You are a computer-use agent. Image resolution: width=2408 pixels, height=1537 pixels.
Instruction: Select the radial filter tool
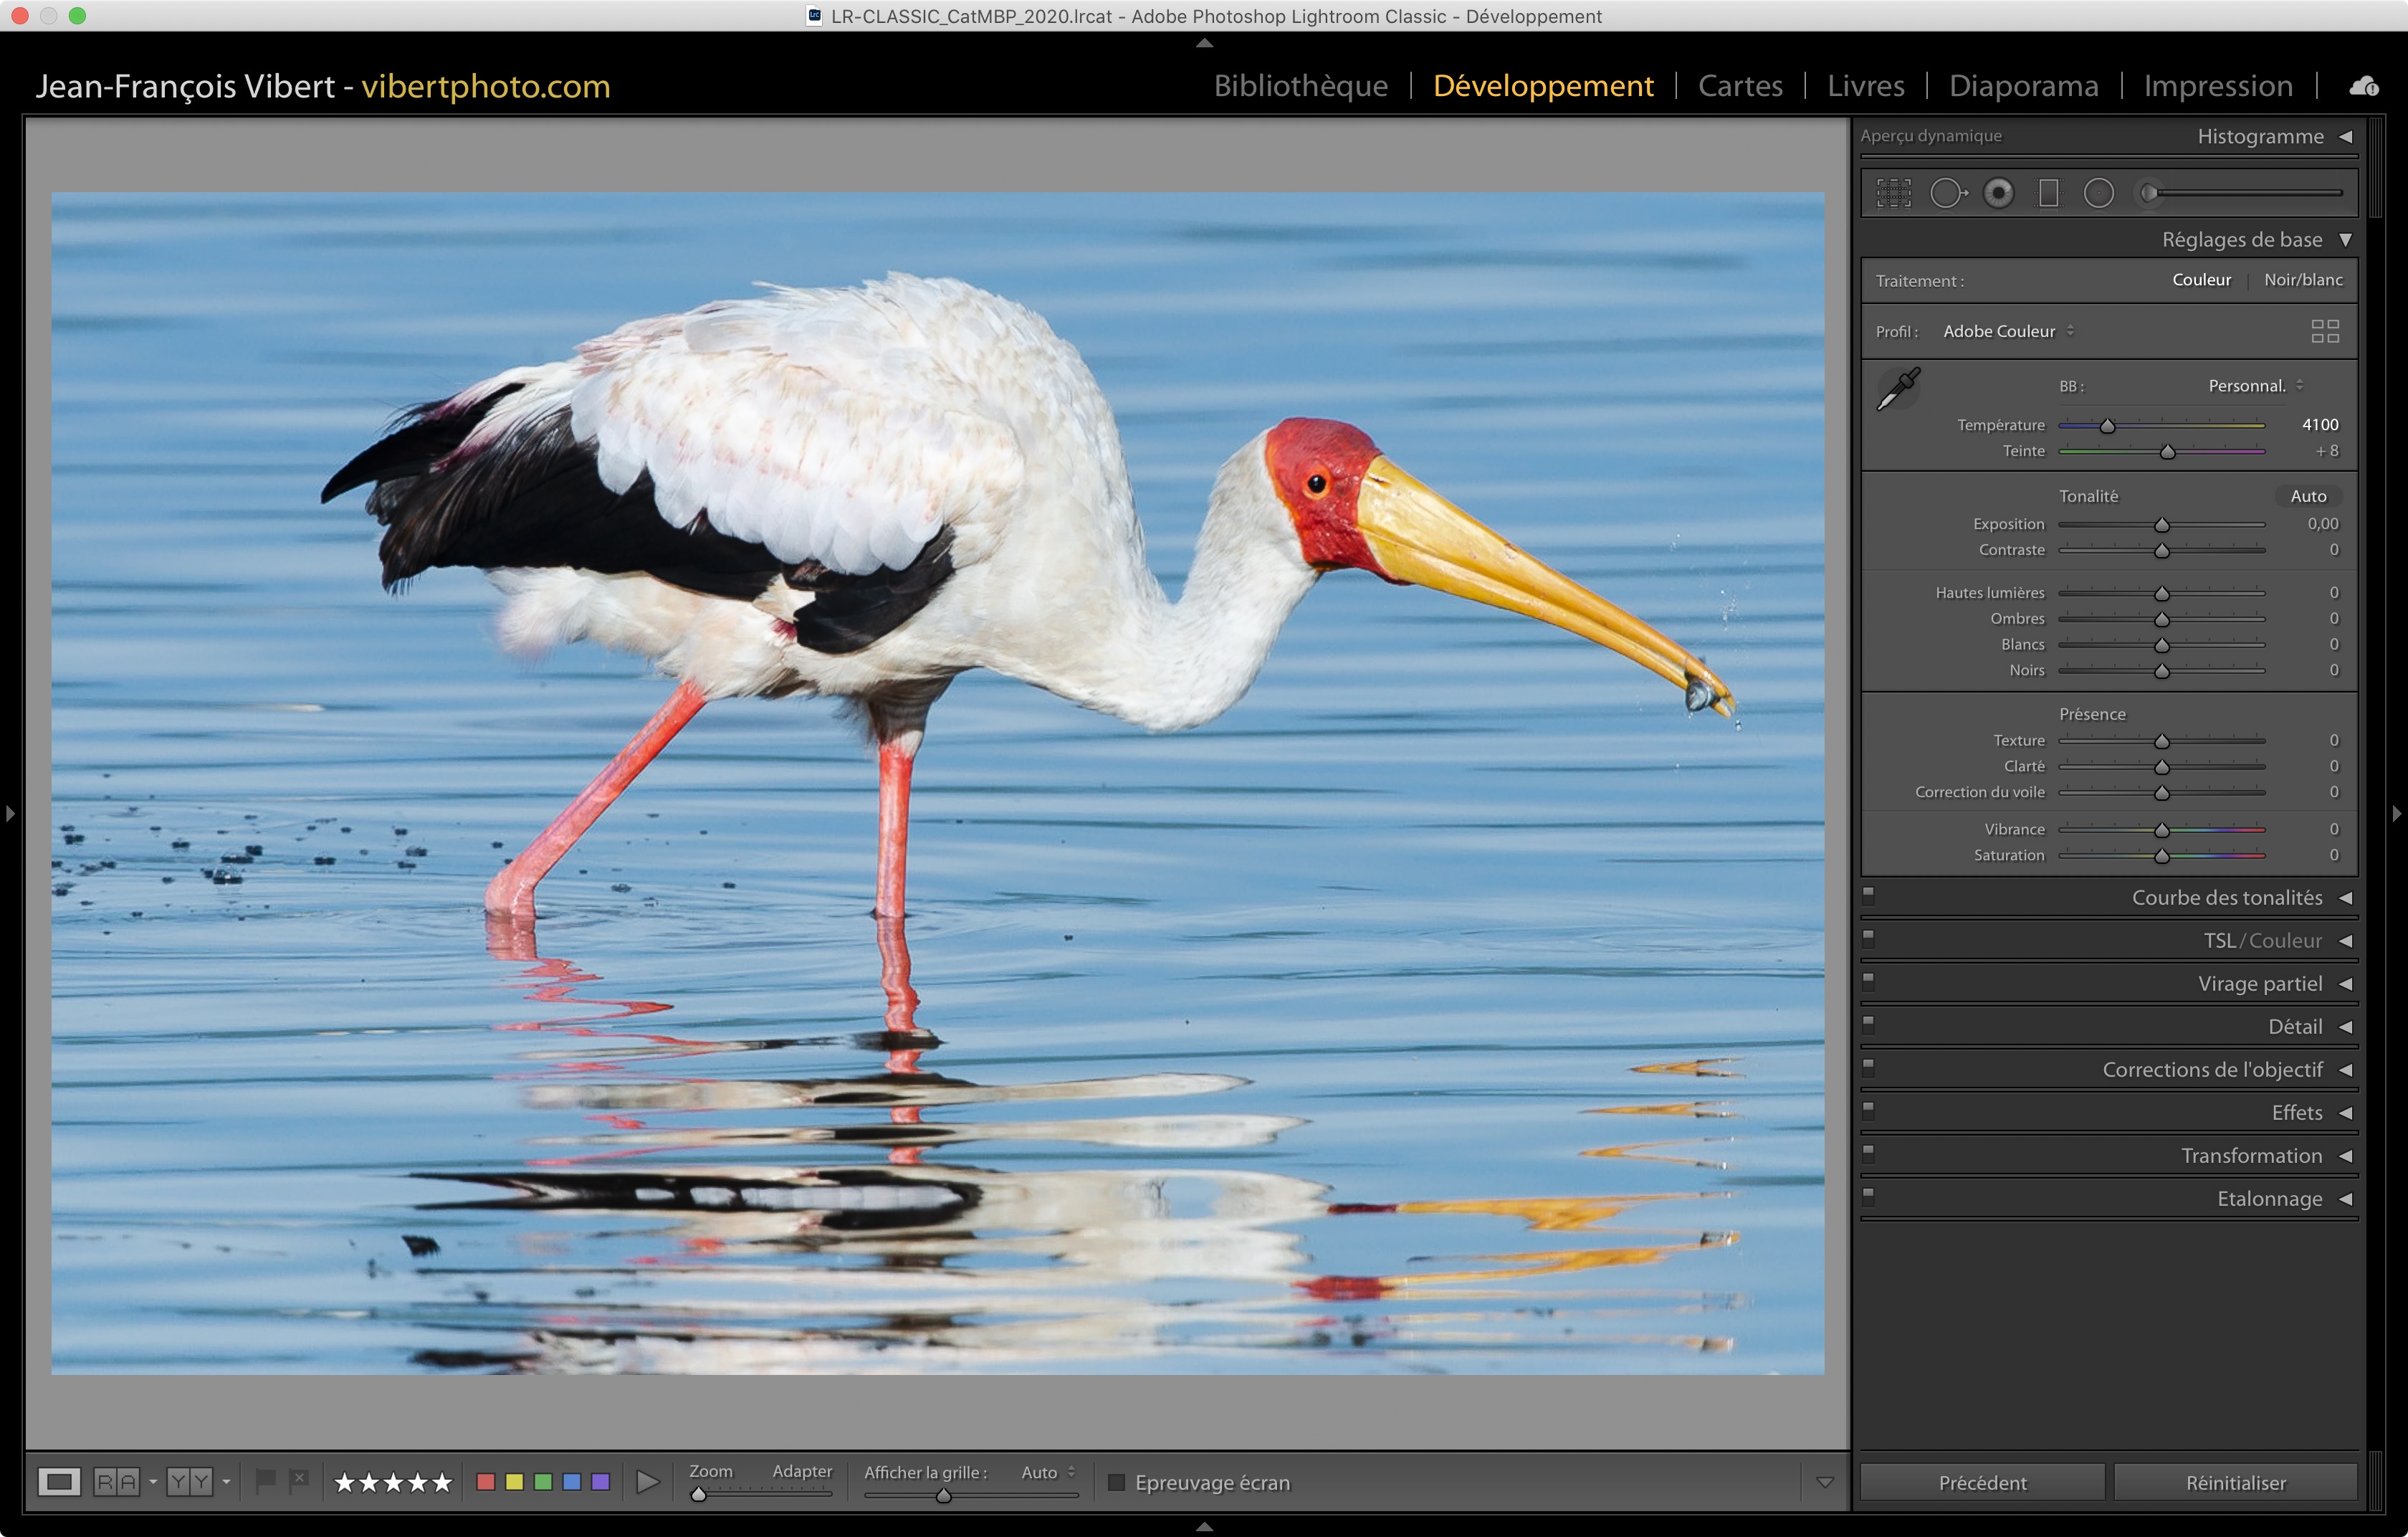2098,193
